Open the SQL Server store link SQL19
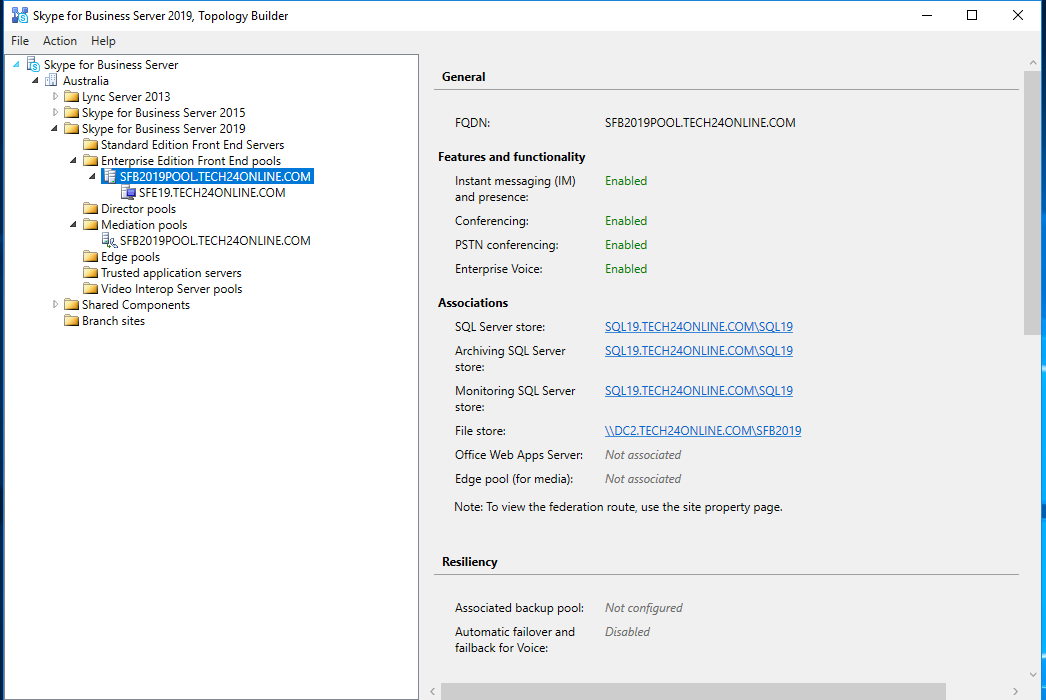This screenshot has width=1046, height=700. (x=698, y=326)
